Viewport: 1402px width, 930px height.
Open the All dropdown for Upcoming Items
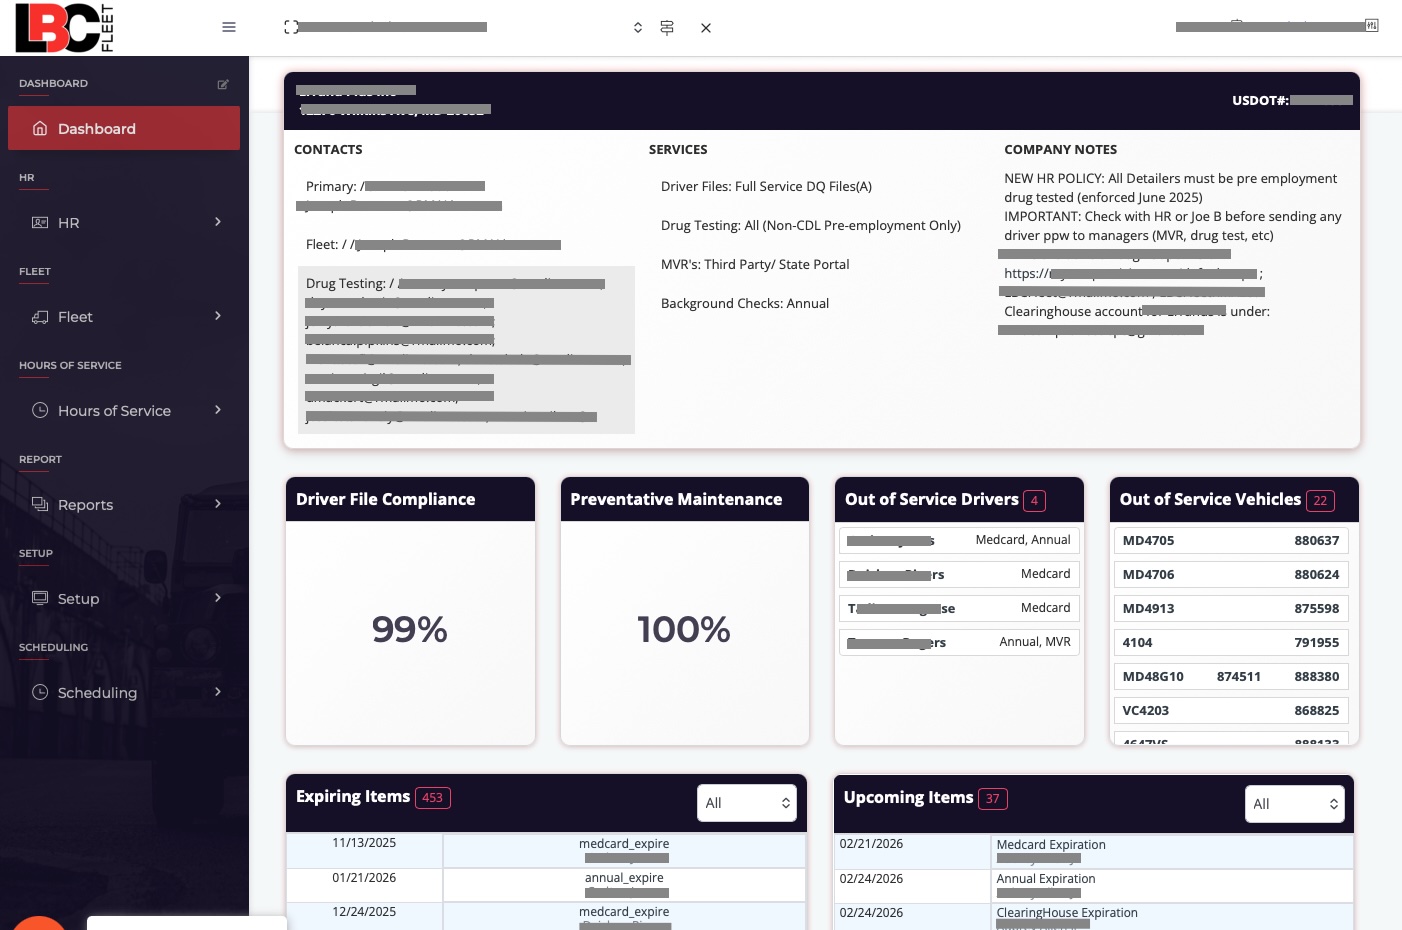pos(1295,804)
